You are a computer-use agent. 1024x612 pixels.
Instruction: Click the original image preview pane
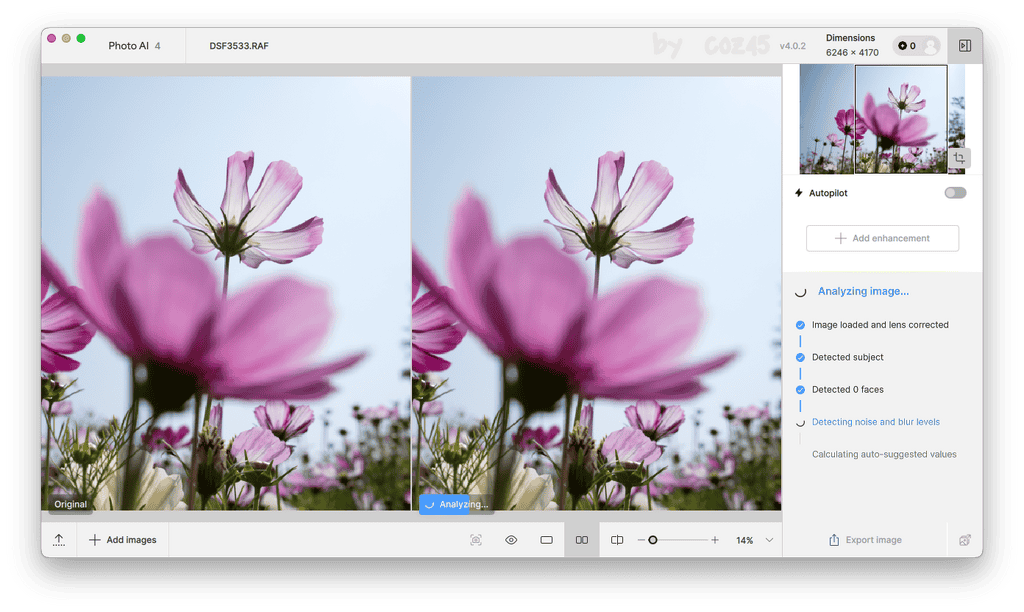[x=226, y=293]
